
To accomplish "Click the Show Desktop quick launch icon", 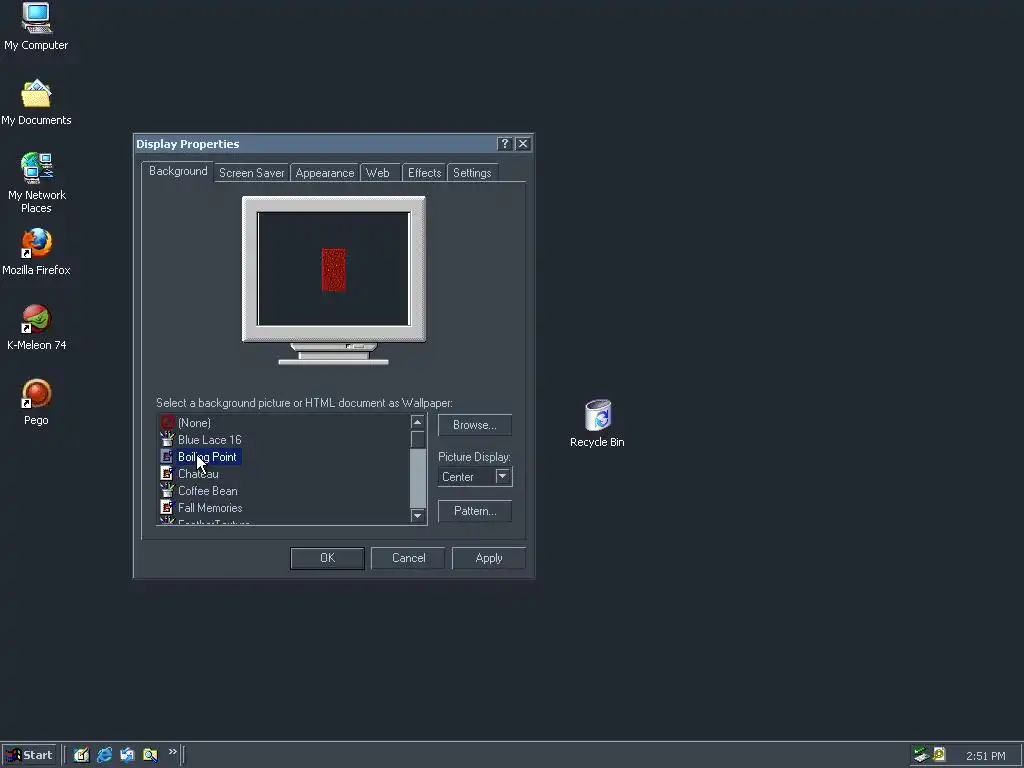I will [81, 755].
